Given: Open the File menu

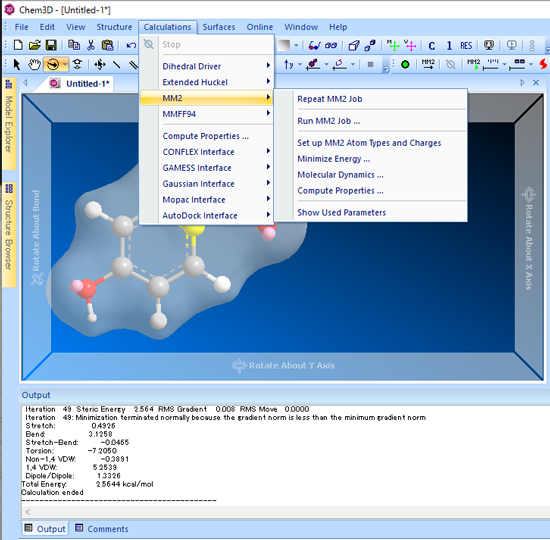Looking at the screenshot, I should 21,27.
